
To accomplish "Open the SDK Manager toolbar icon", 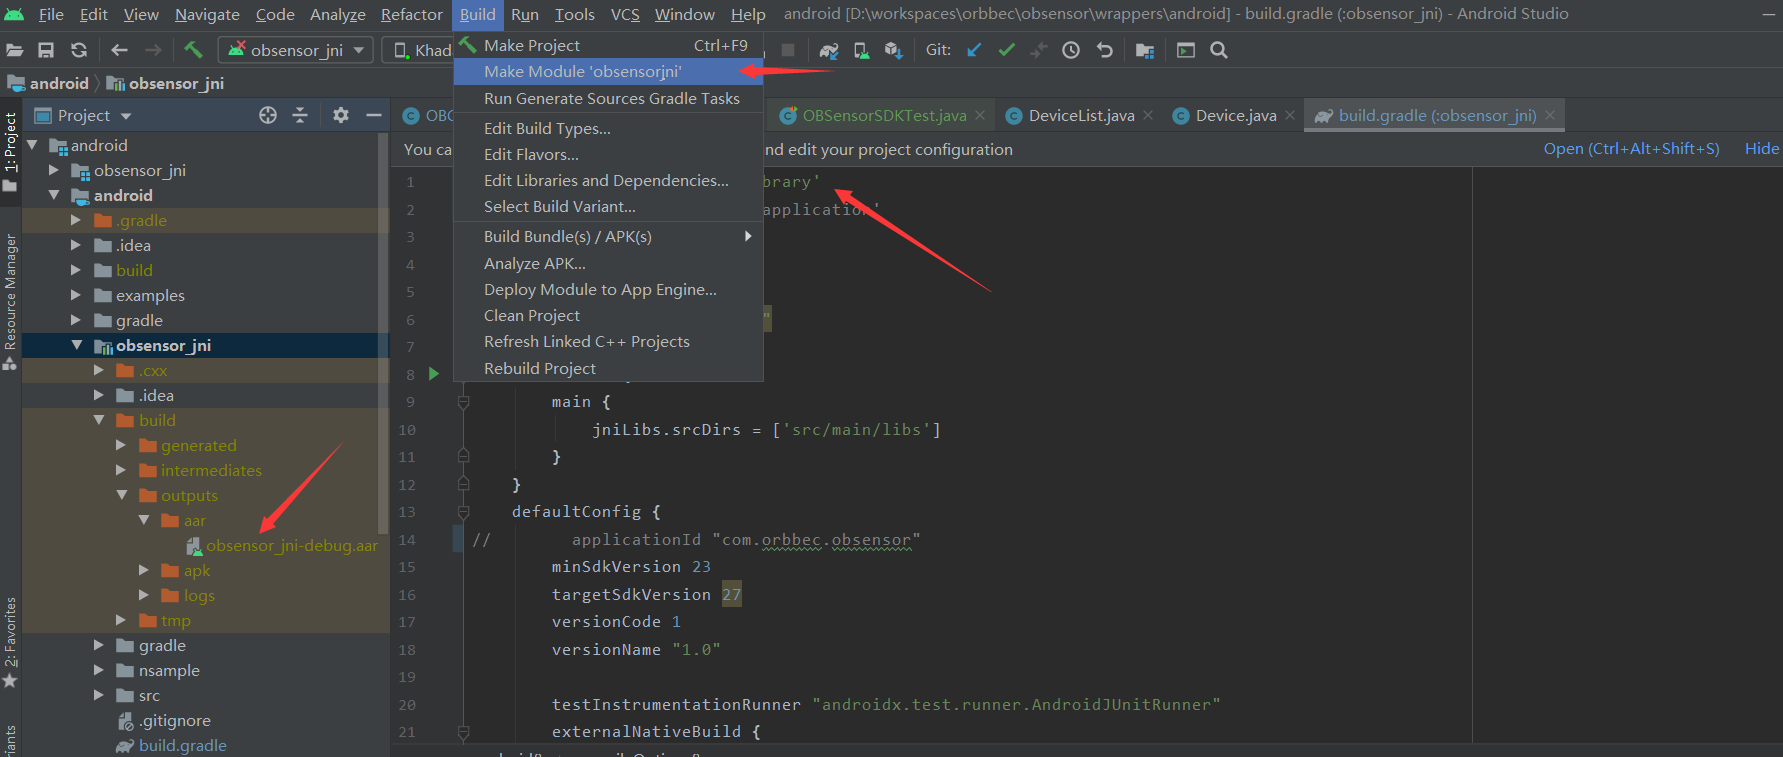I will click(894, 50).
